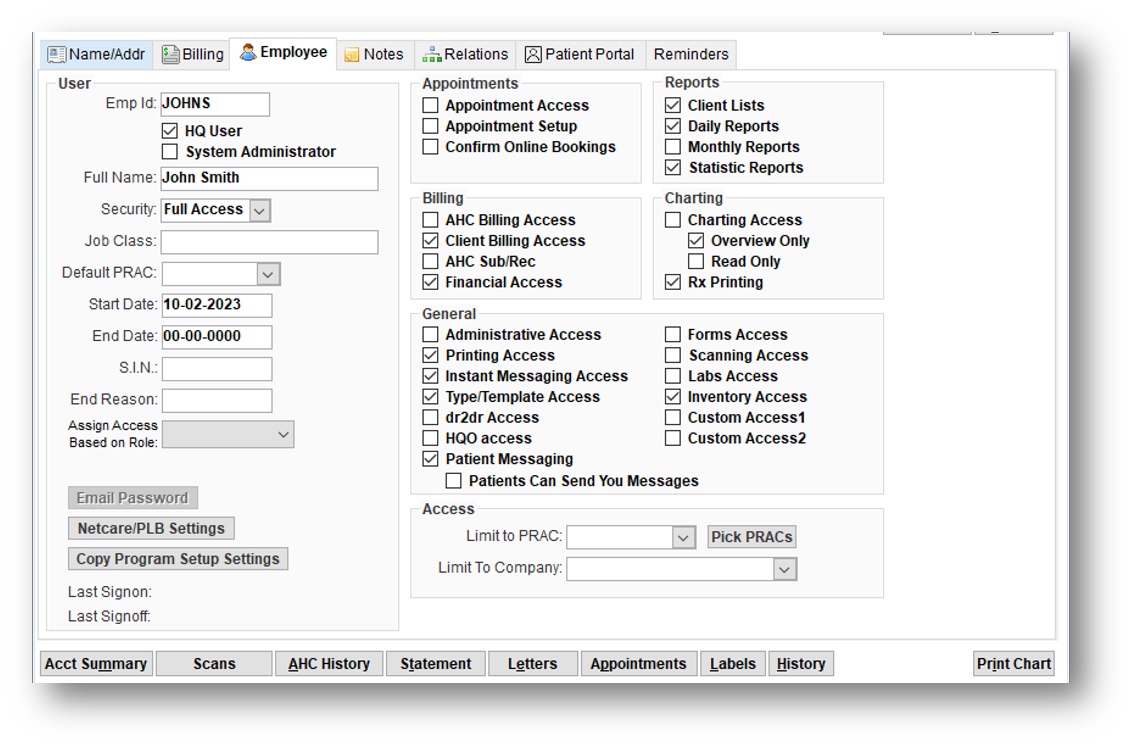Toggle Instant Messaging Access

pyautogui.click(x=431, y=376)
